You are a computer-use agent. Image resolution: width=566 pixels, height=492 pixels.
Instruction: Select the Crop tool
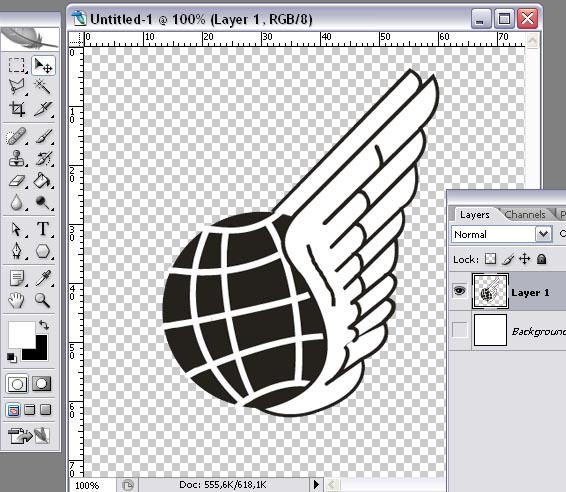(x=17, y=109)
